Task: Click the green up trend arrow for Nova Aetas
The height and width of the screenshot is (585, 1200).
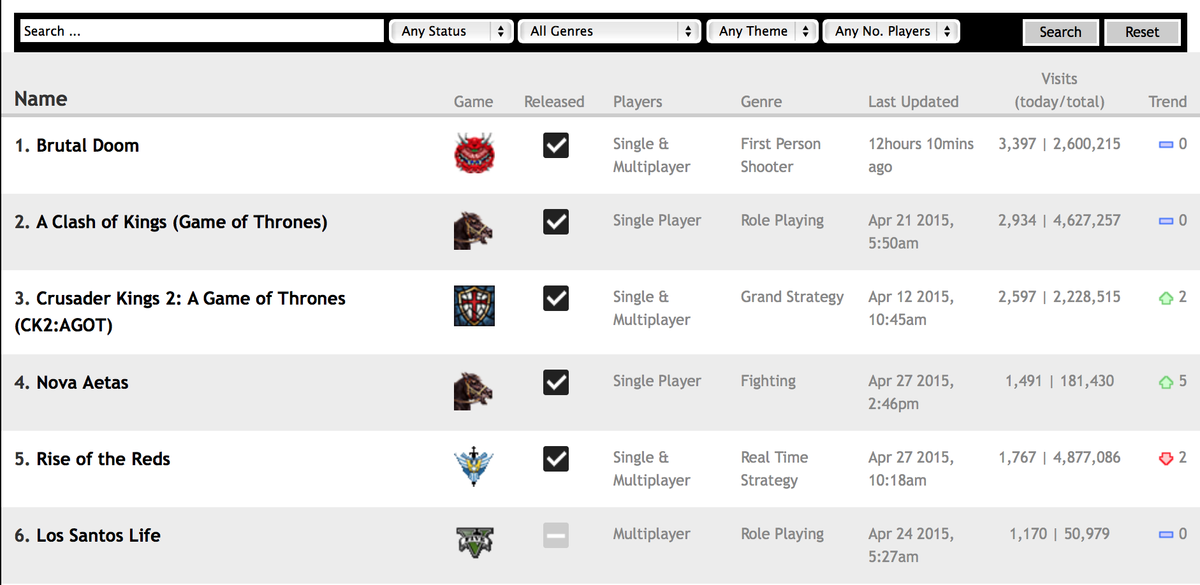Action: (x=1165, y=382)
